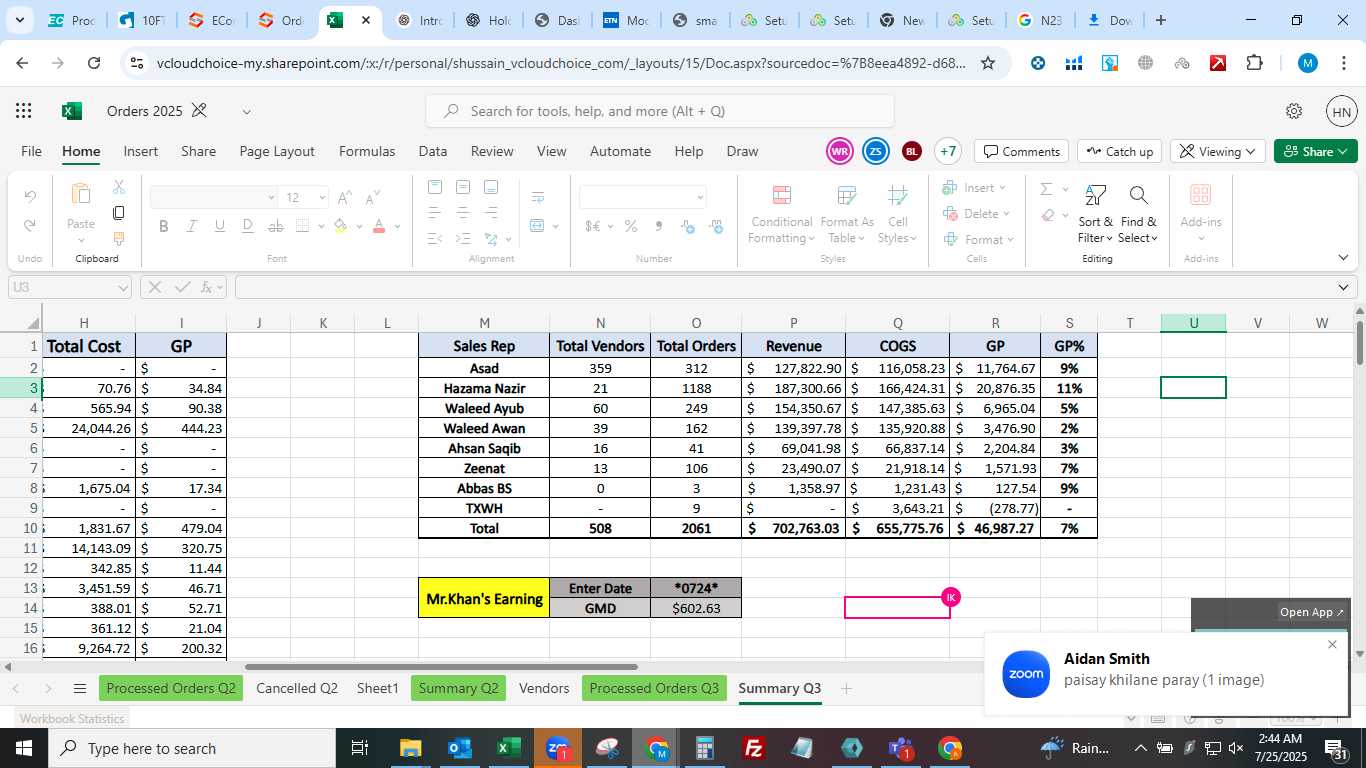Click the Center horizontal alignment icon
Image resolution: width=1366 pixels, height=768 pixels.
click(462, 213)
